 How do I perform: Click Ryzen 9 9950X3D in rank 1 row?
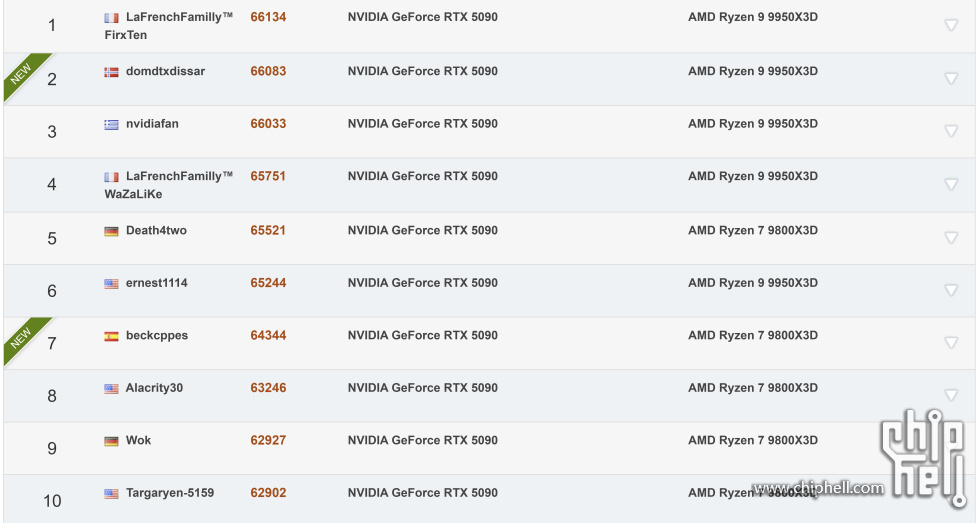click(753, 17)
